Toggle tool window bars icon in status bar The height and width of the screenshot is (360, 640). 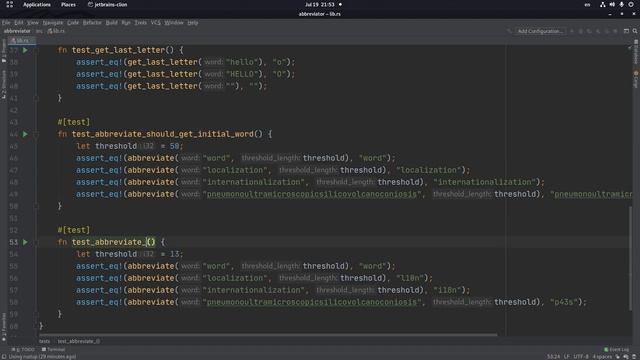coord(4,357)
